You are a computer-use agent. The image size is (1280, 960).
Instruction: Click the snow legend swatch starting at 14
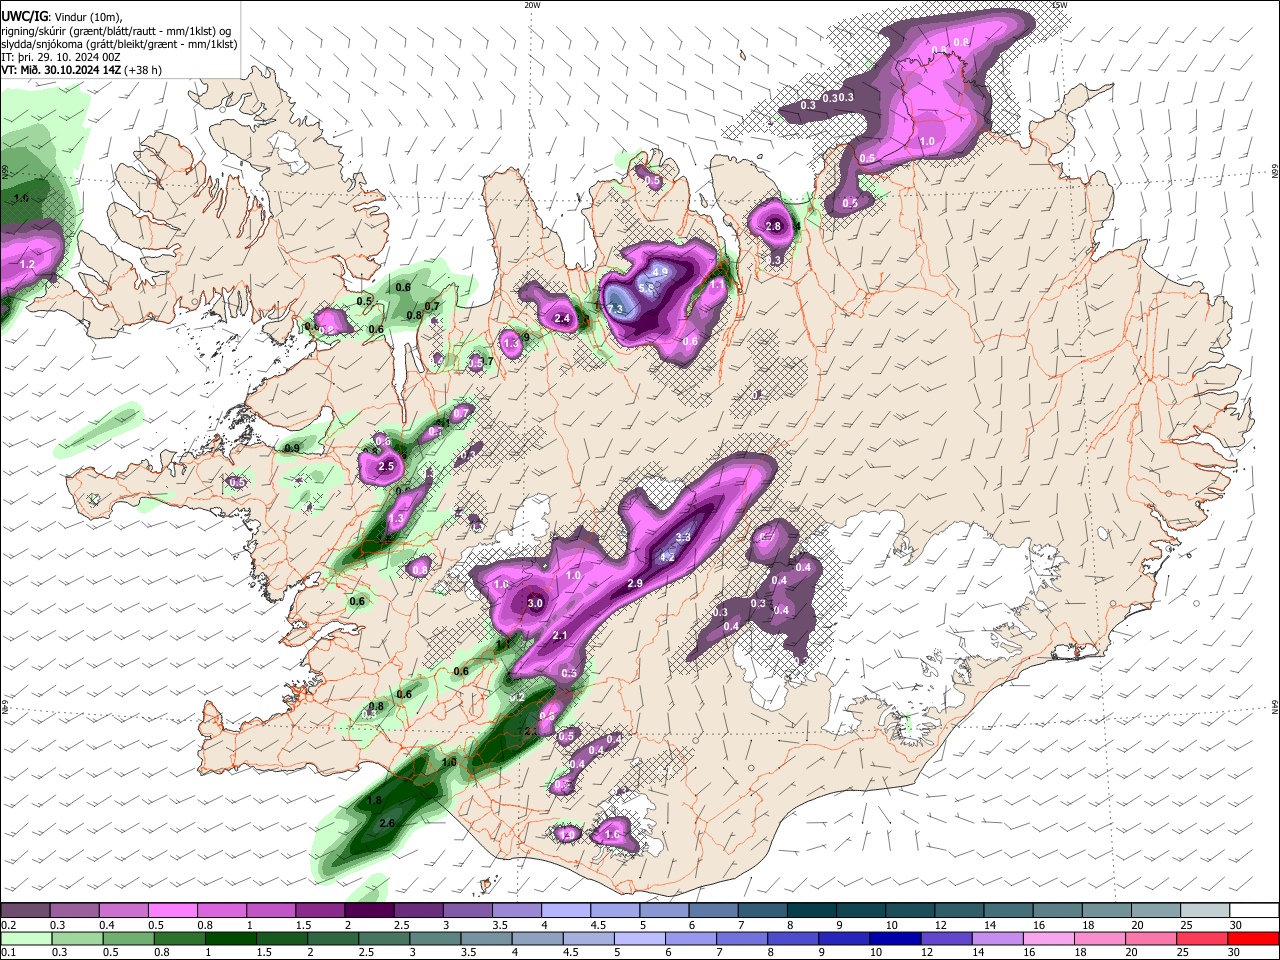1008,911
